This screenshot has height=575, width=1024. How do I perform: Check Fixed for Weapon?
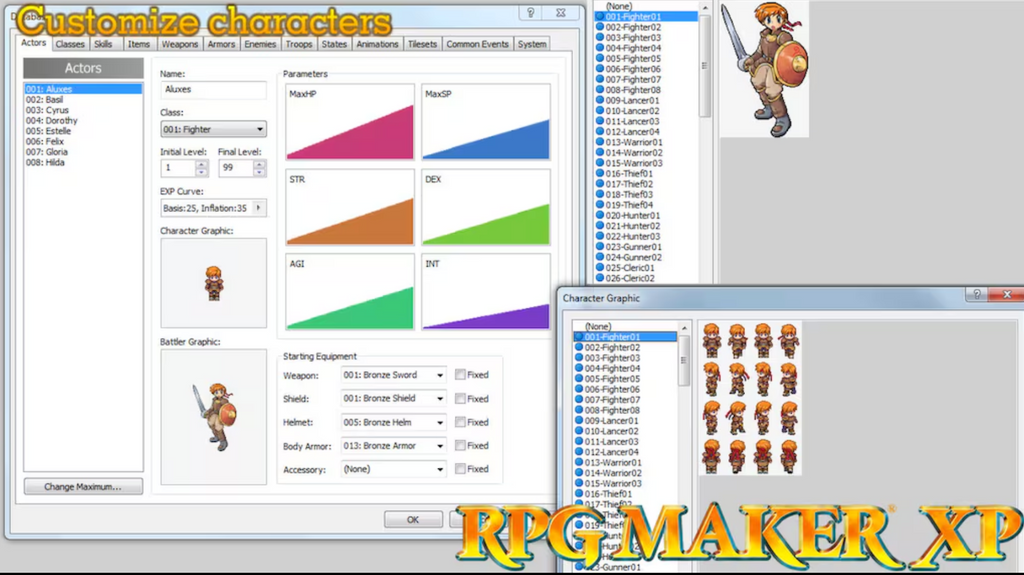click(460, 375)
